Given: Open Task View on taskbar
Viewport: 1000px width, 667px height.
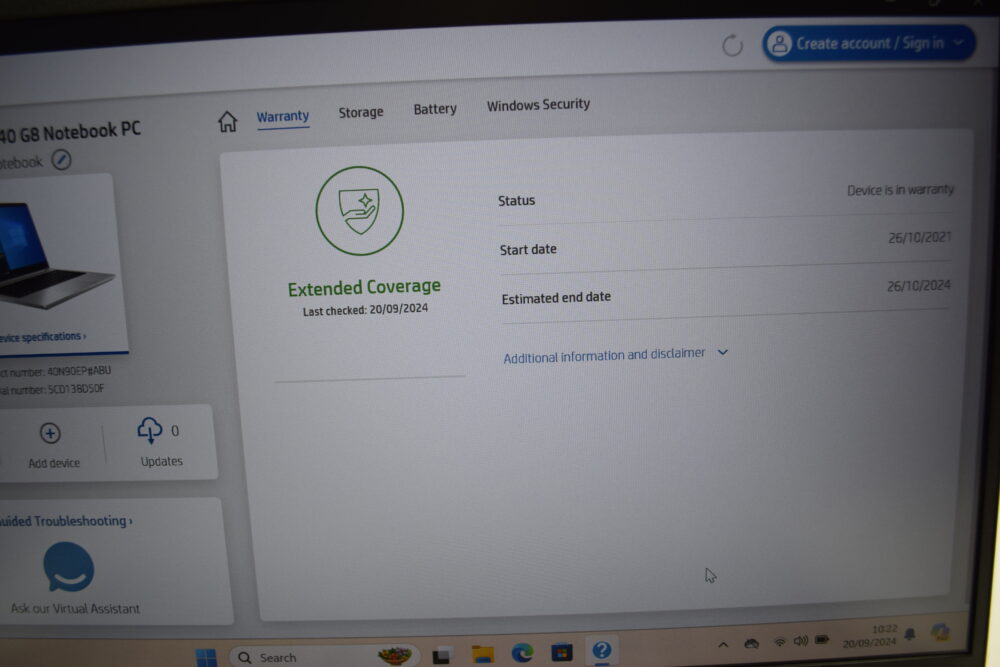Looking at the screenshot, I should [441, 656].
